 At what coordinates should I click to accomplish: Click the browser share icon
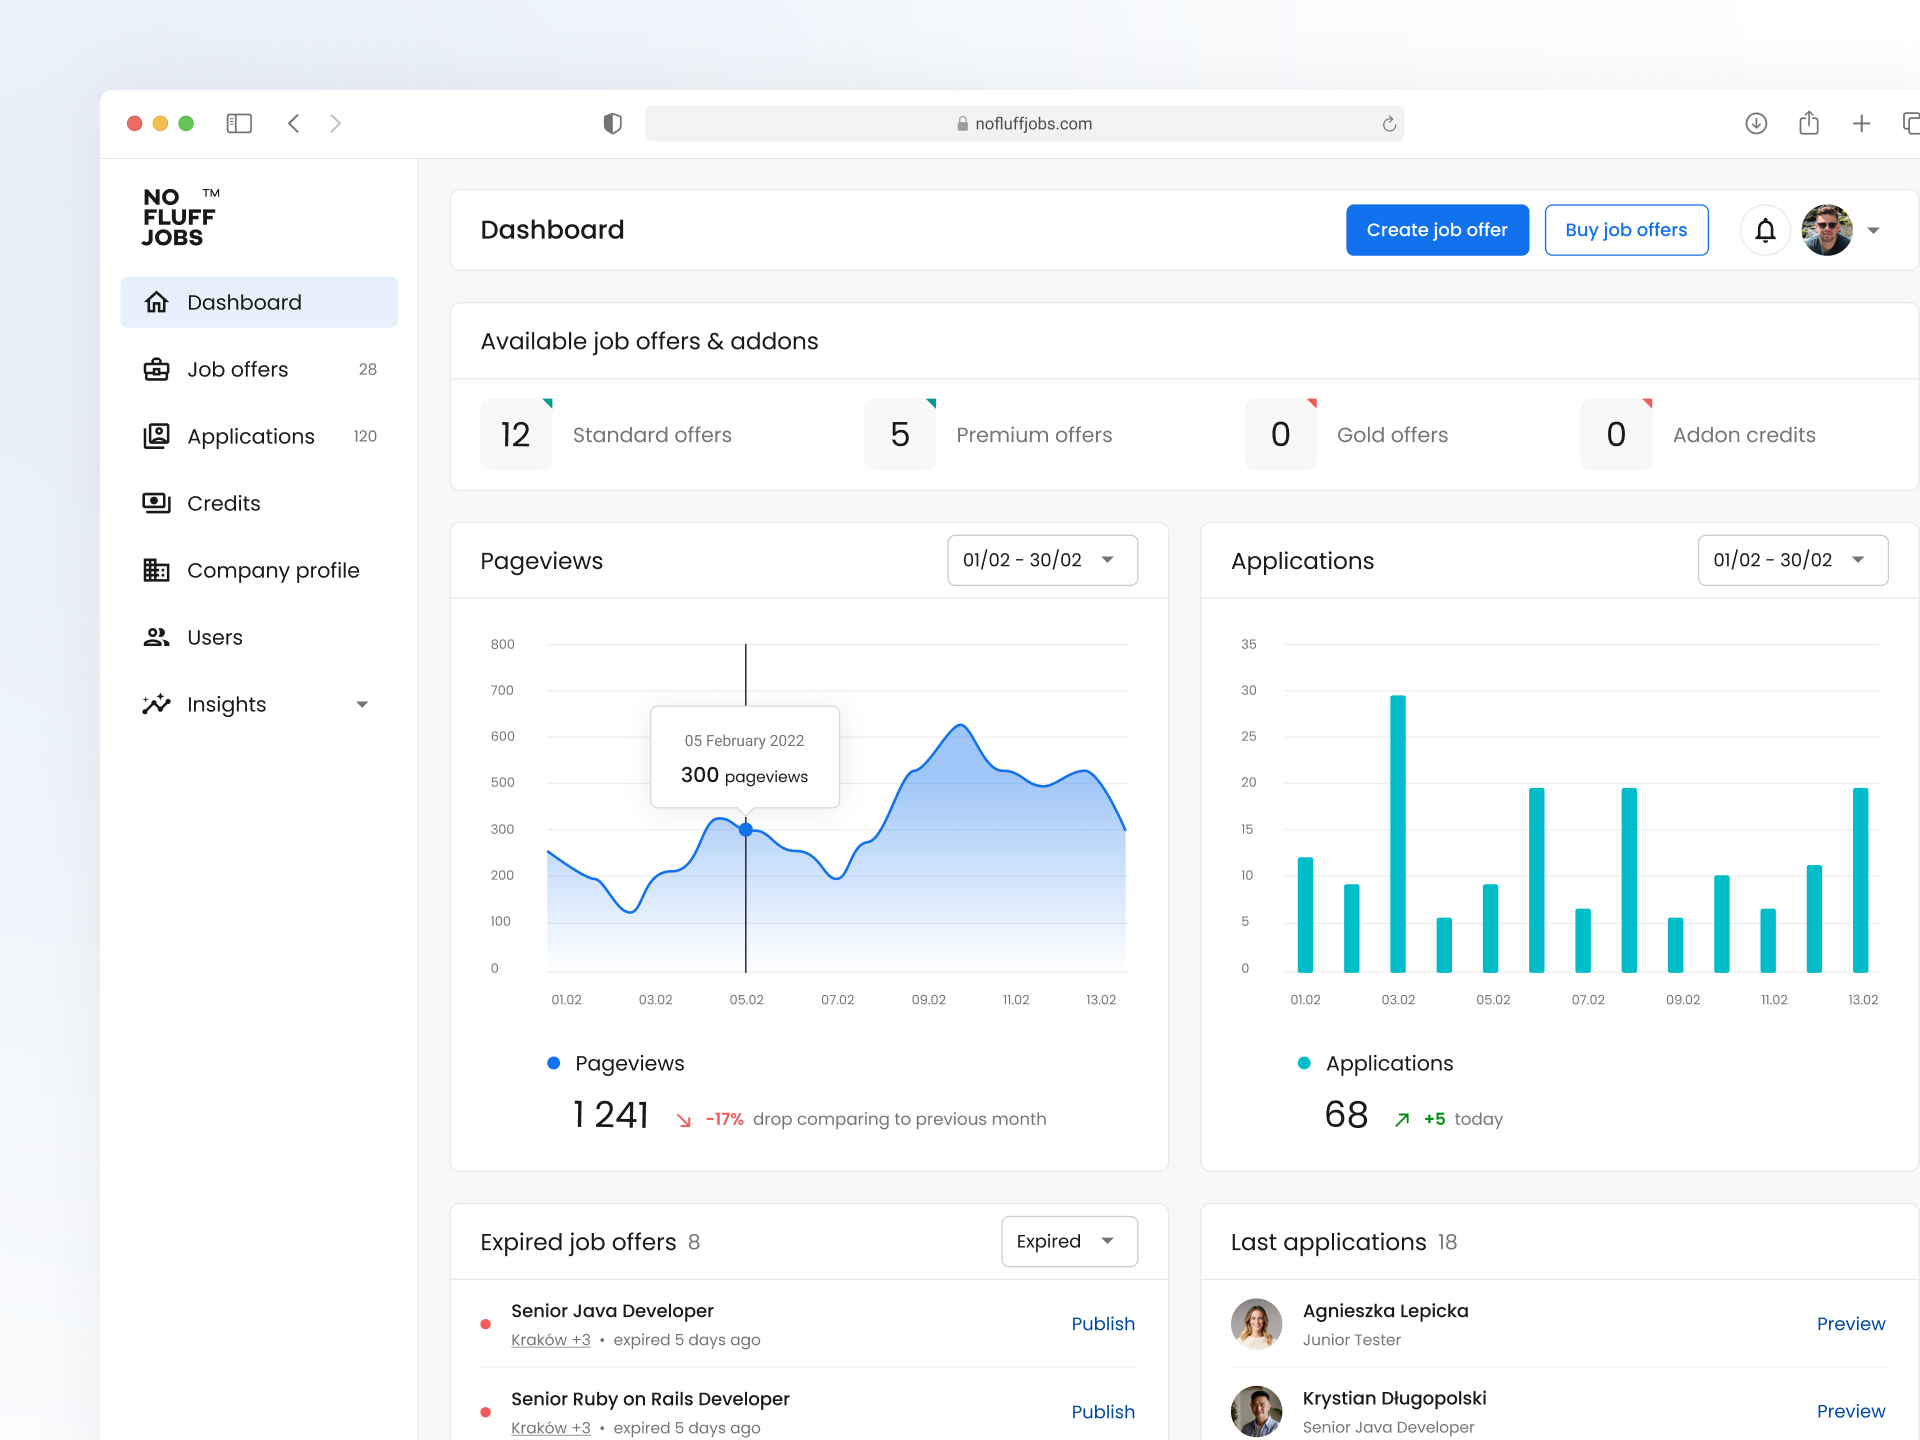point(1808,123)
